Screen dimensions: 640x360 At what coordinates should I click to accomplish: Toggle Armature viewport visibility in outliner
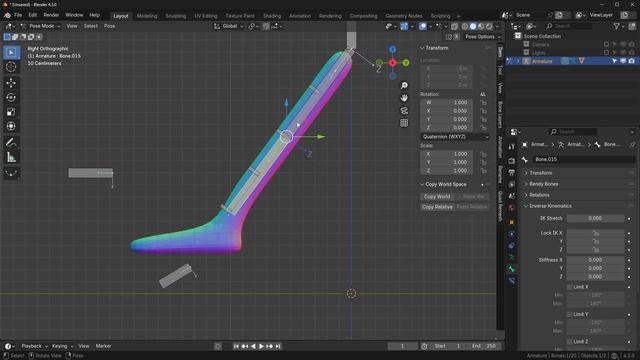(x=623, y=61)
